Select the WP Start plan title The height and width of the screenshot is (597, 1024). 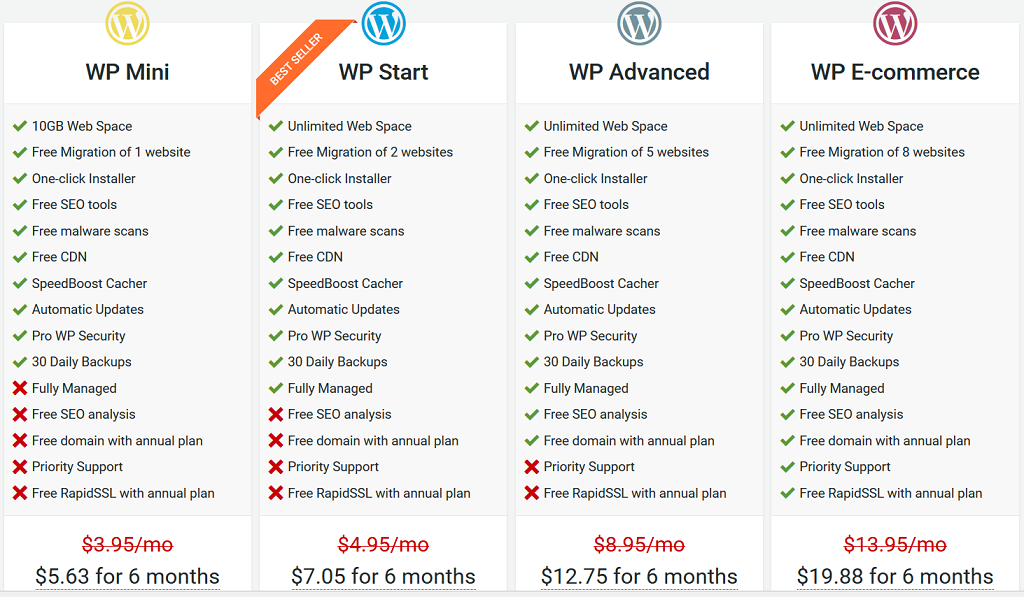point(383,72)
